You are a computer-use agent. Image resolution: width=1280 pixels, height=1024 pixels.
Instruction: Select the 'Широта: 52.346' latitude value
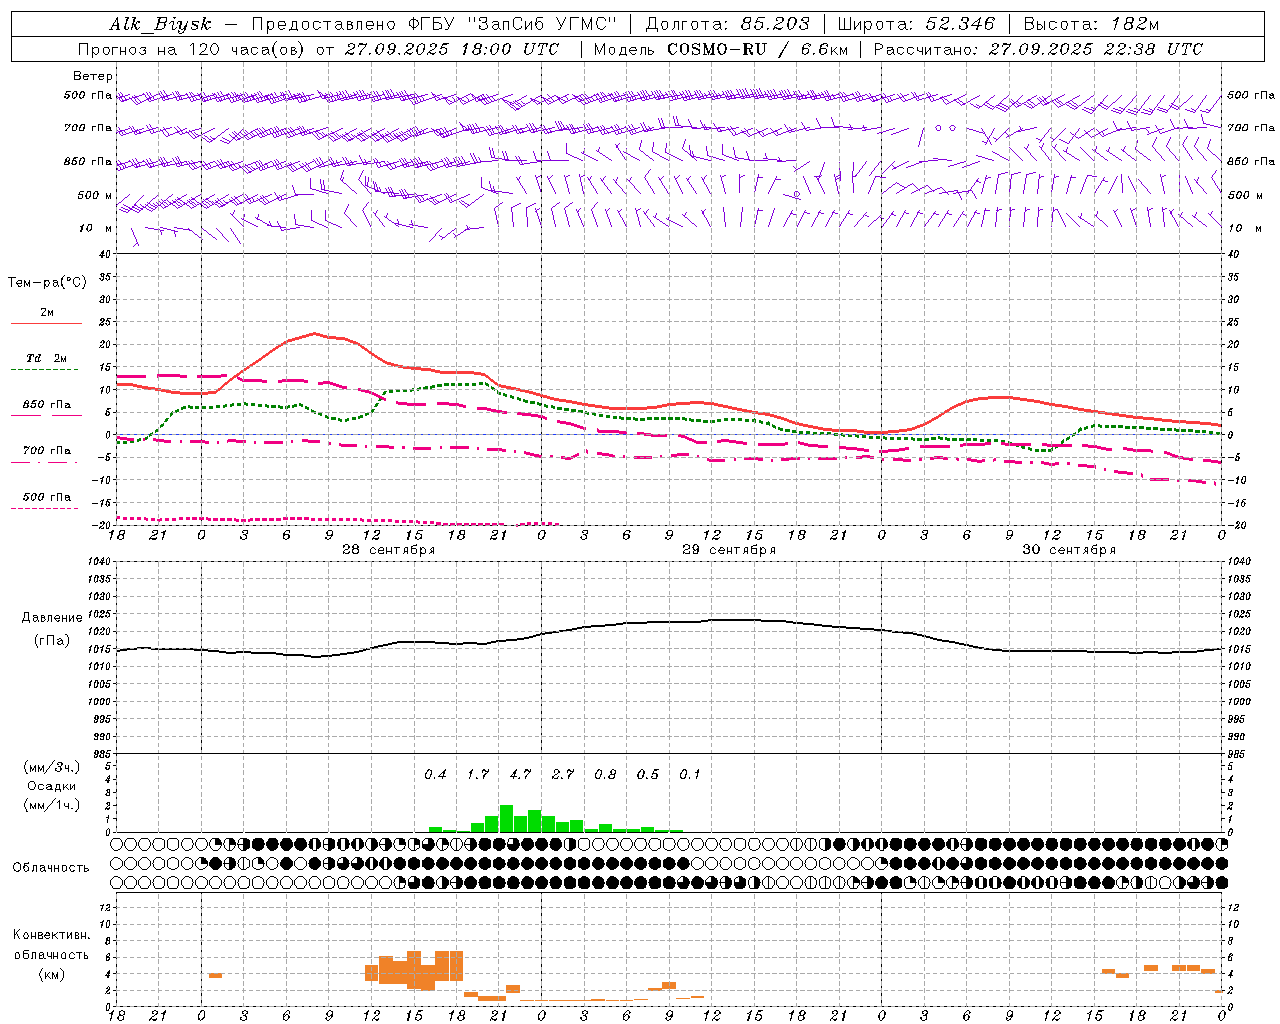[916, 24]
